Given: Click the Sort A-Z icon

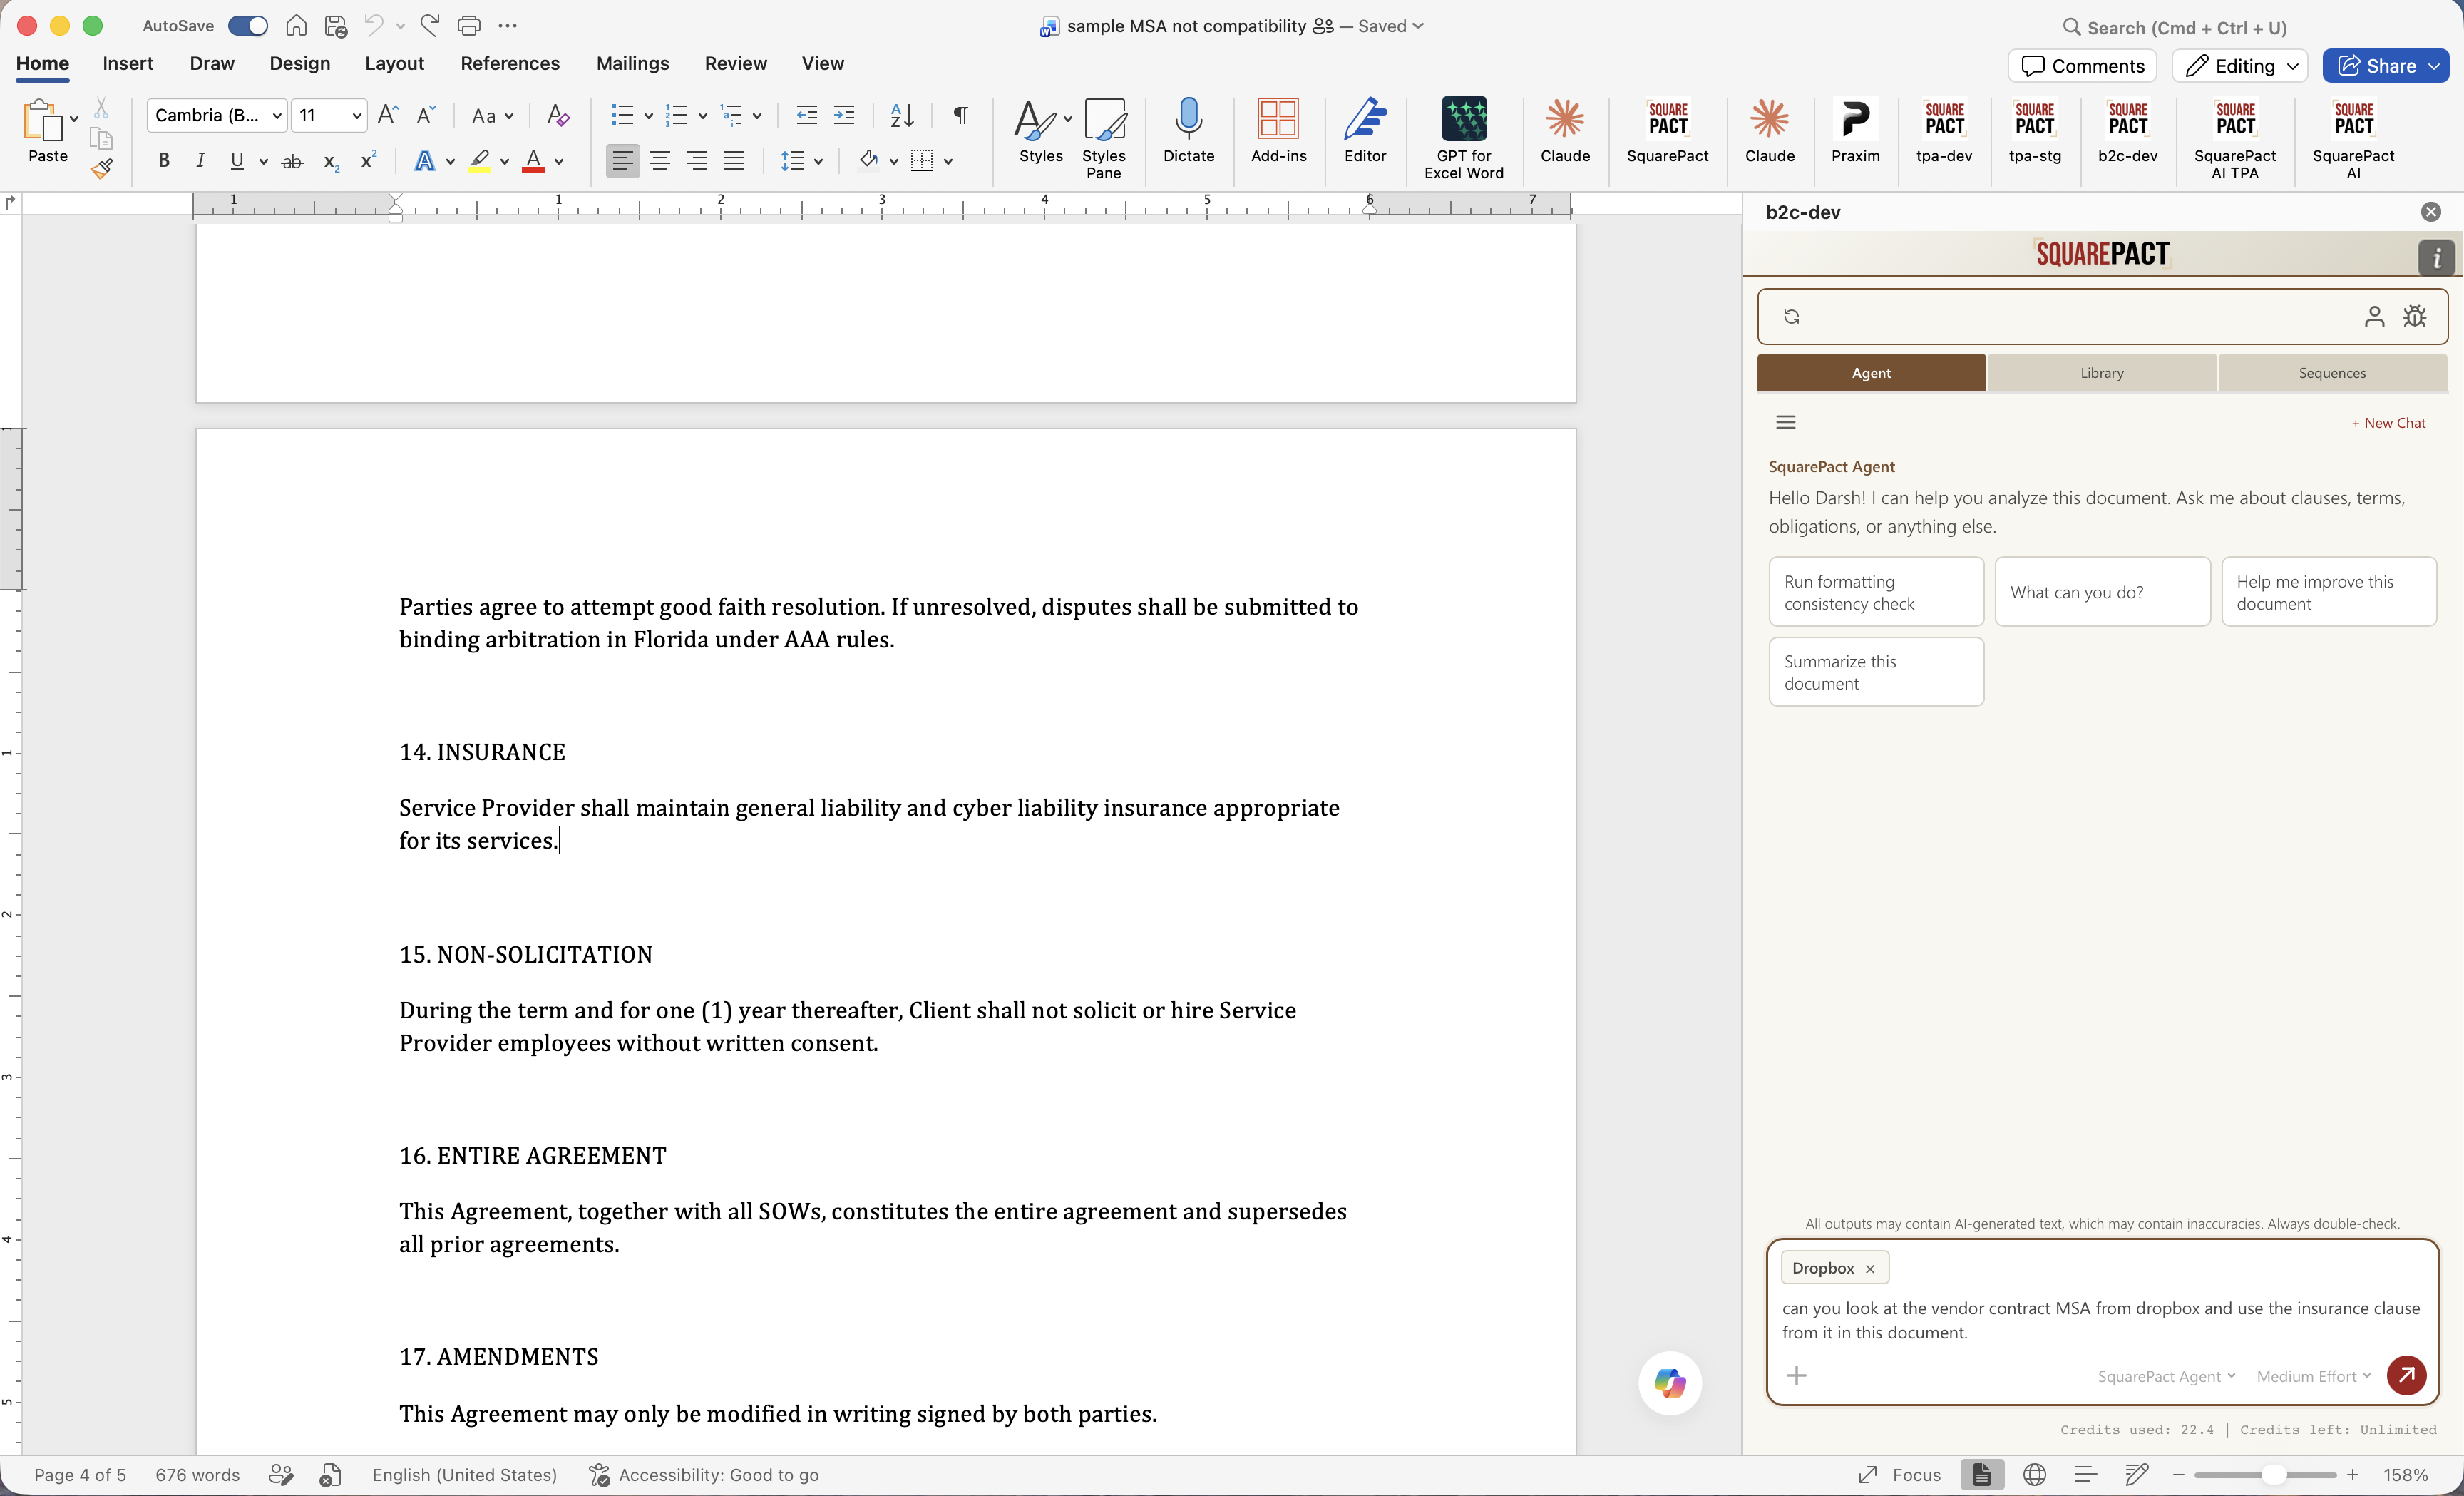Looking at the screenshot, I should coord(901,115).
